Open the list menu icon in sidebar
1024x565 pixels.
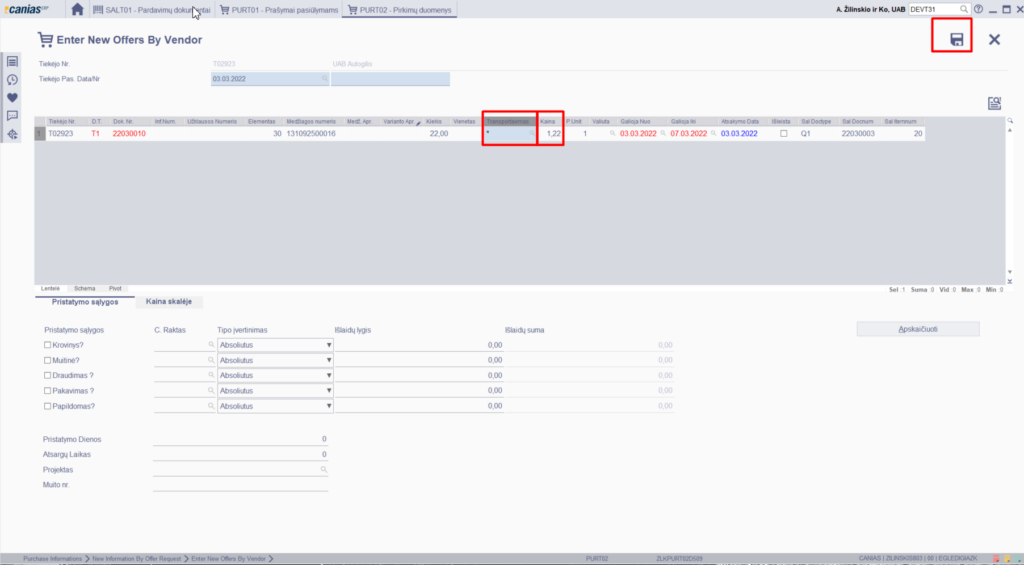(x=12, y=62)
